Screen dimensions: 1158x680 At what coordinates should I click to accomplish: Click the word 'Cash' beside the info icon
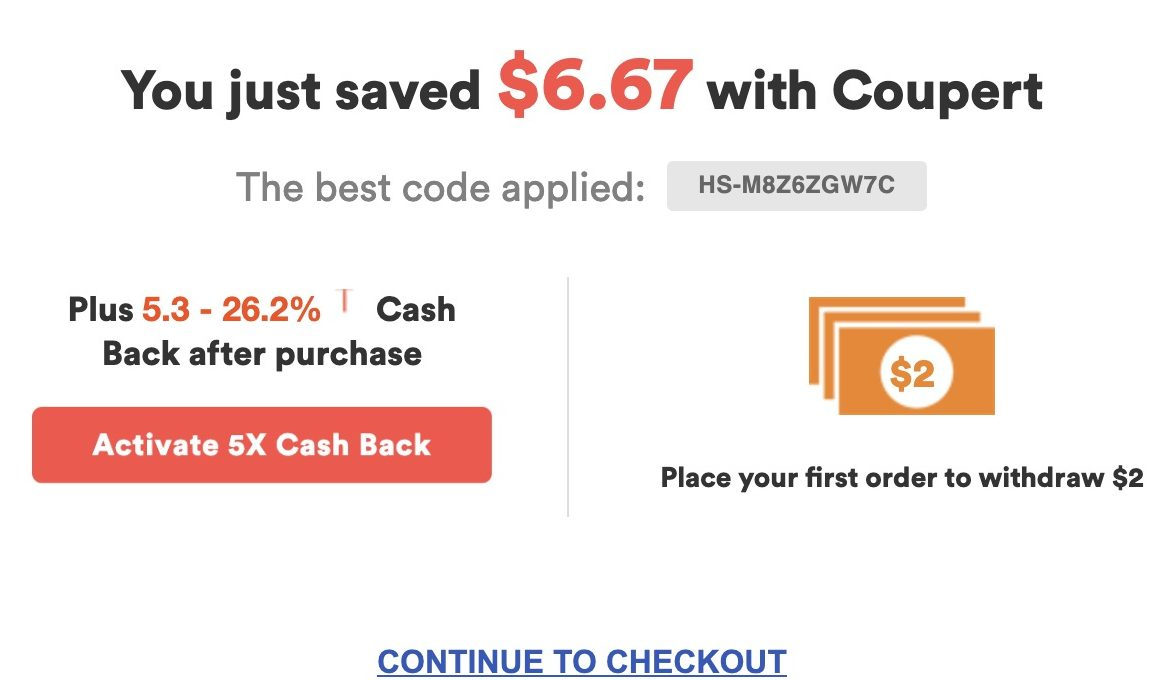click(x=416, y=309)
